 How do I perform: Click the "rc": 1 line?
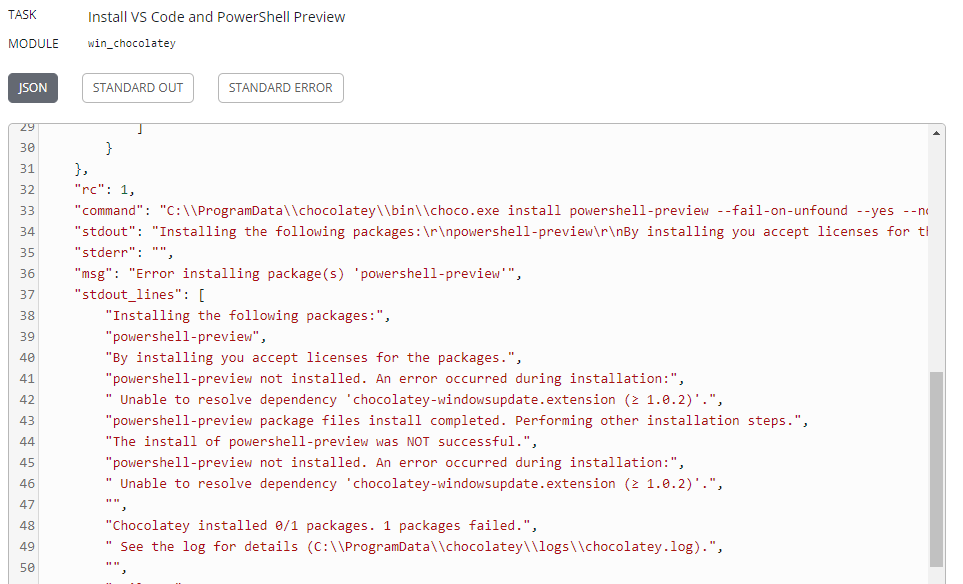[x=104, y=190]
